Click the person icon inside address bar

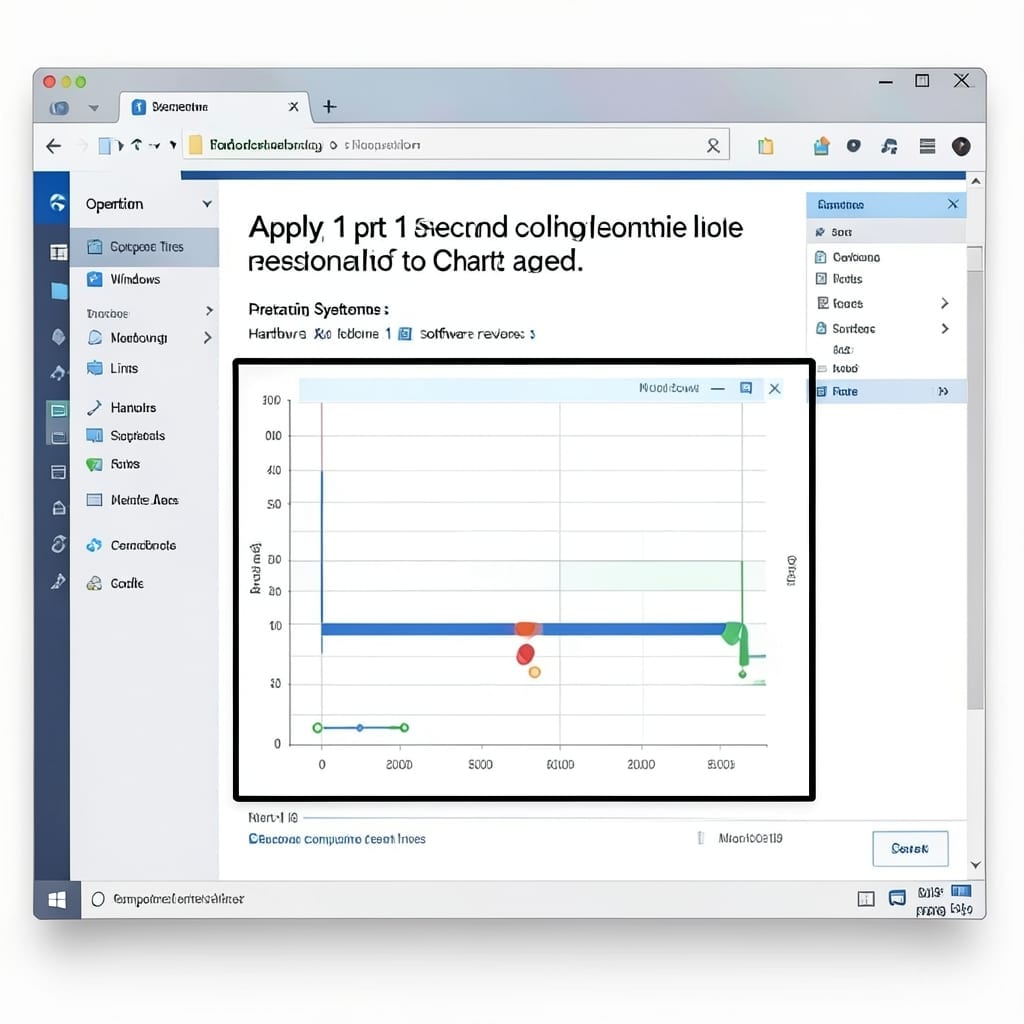[713, 146]
